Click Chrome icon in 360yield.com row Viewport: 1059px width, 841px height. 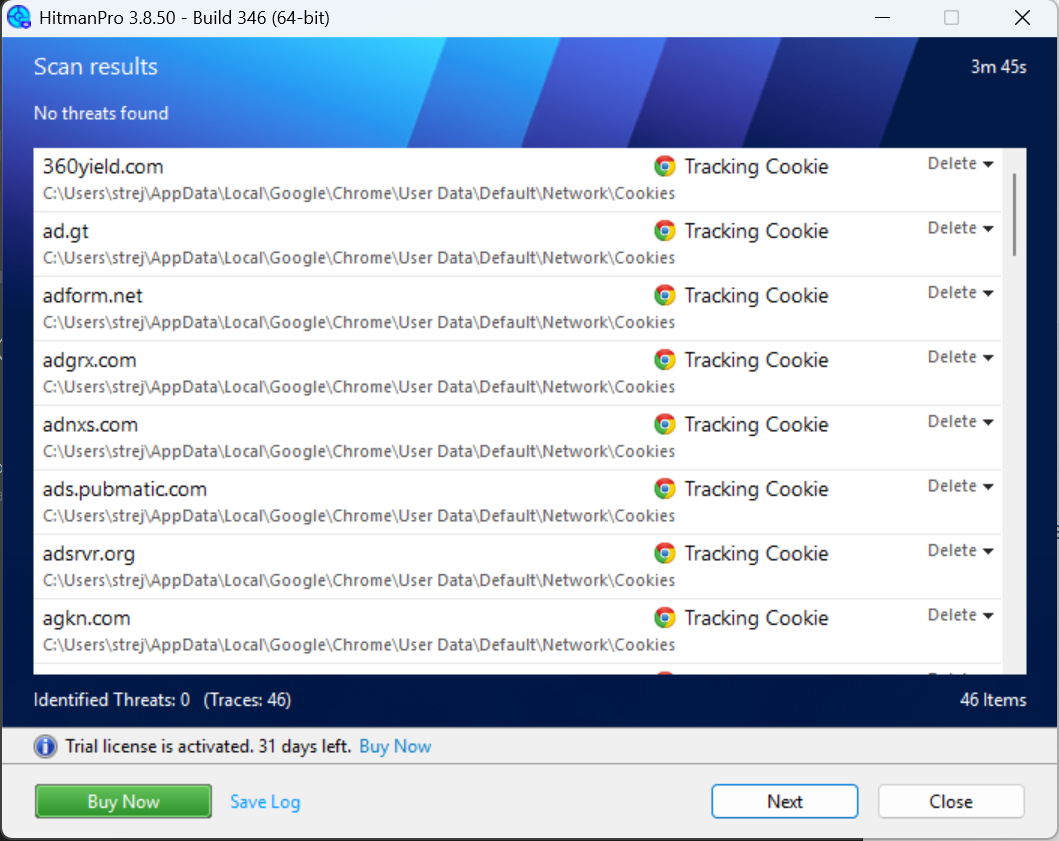[x=665, y=166]
